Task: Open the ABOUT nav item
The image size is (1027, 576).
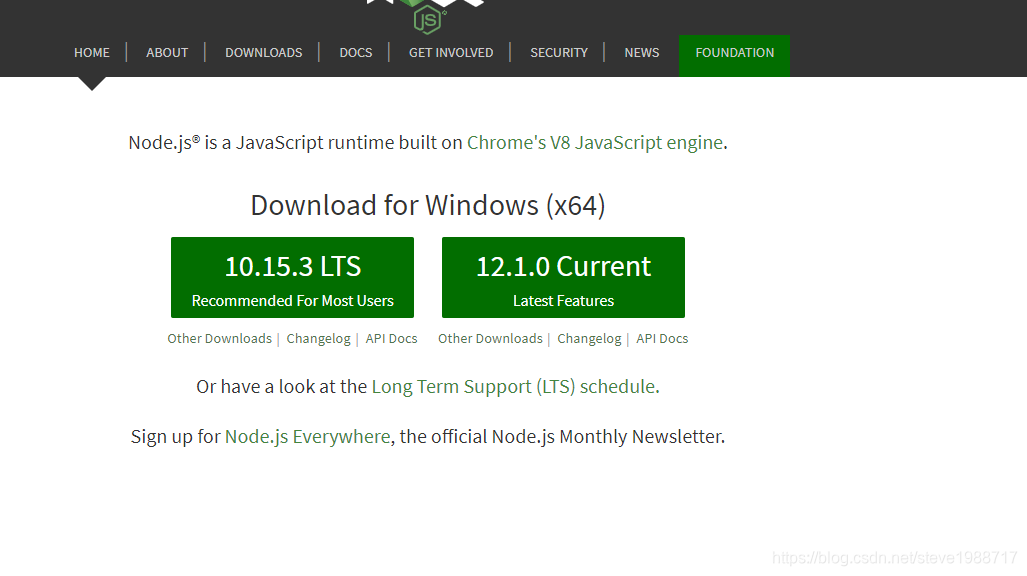Action: (x=167, y=52)
